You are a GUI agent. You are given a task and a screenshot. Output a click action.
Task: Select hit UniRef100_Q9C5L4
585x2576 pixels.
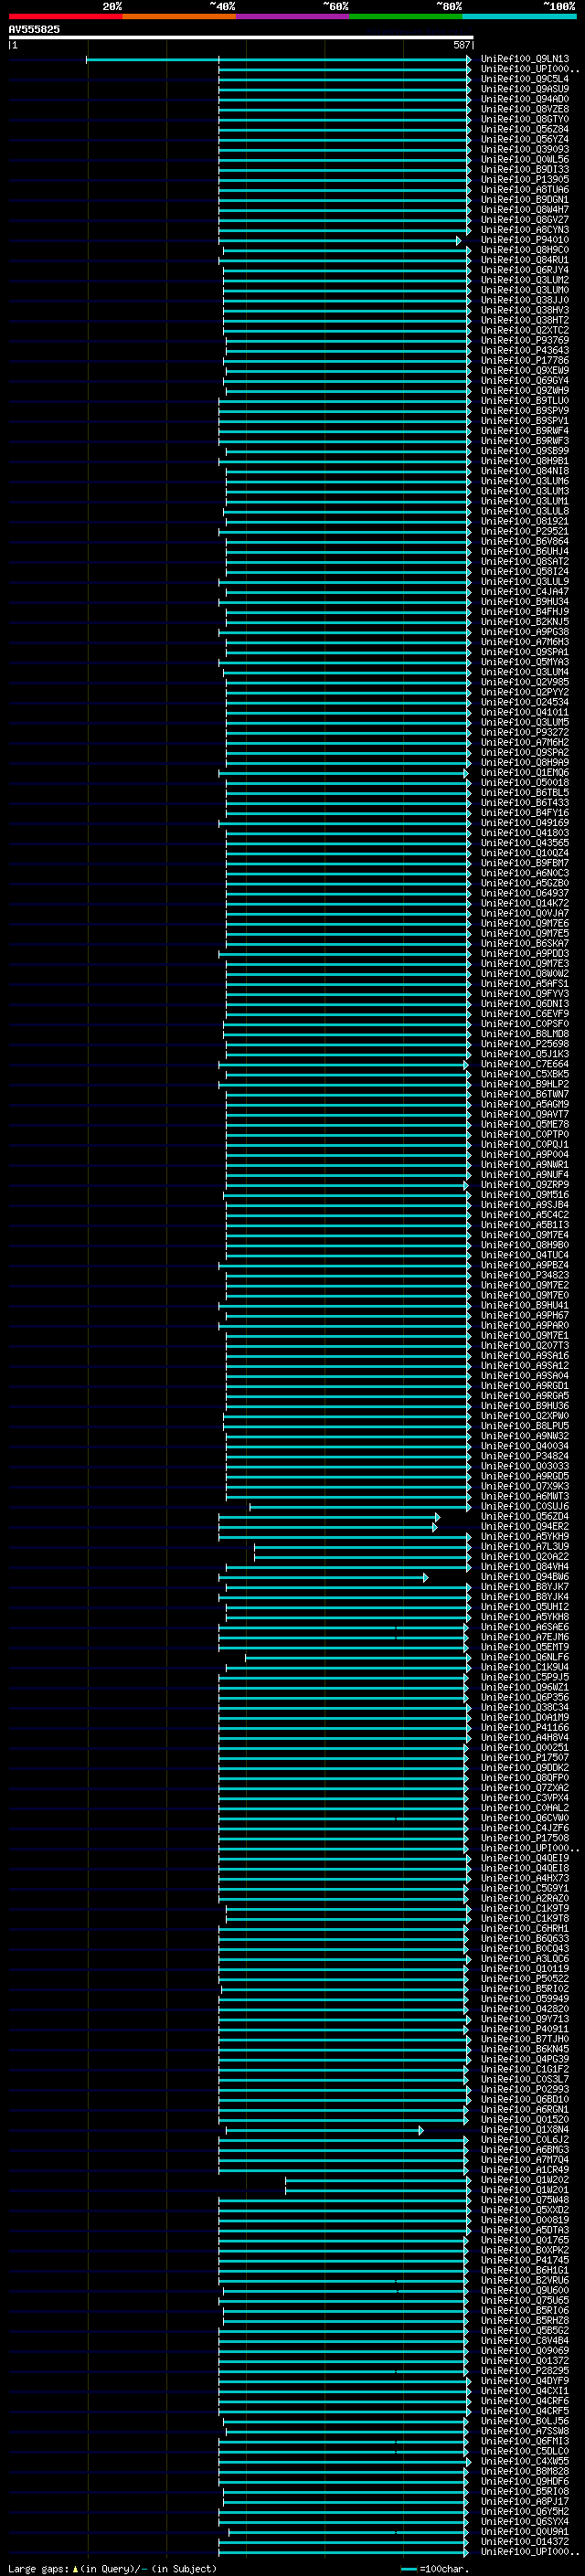tap(525, 79)
